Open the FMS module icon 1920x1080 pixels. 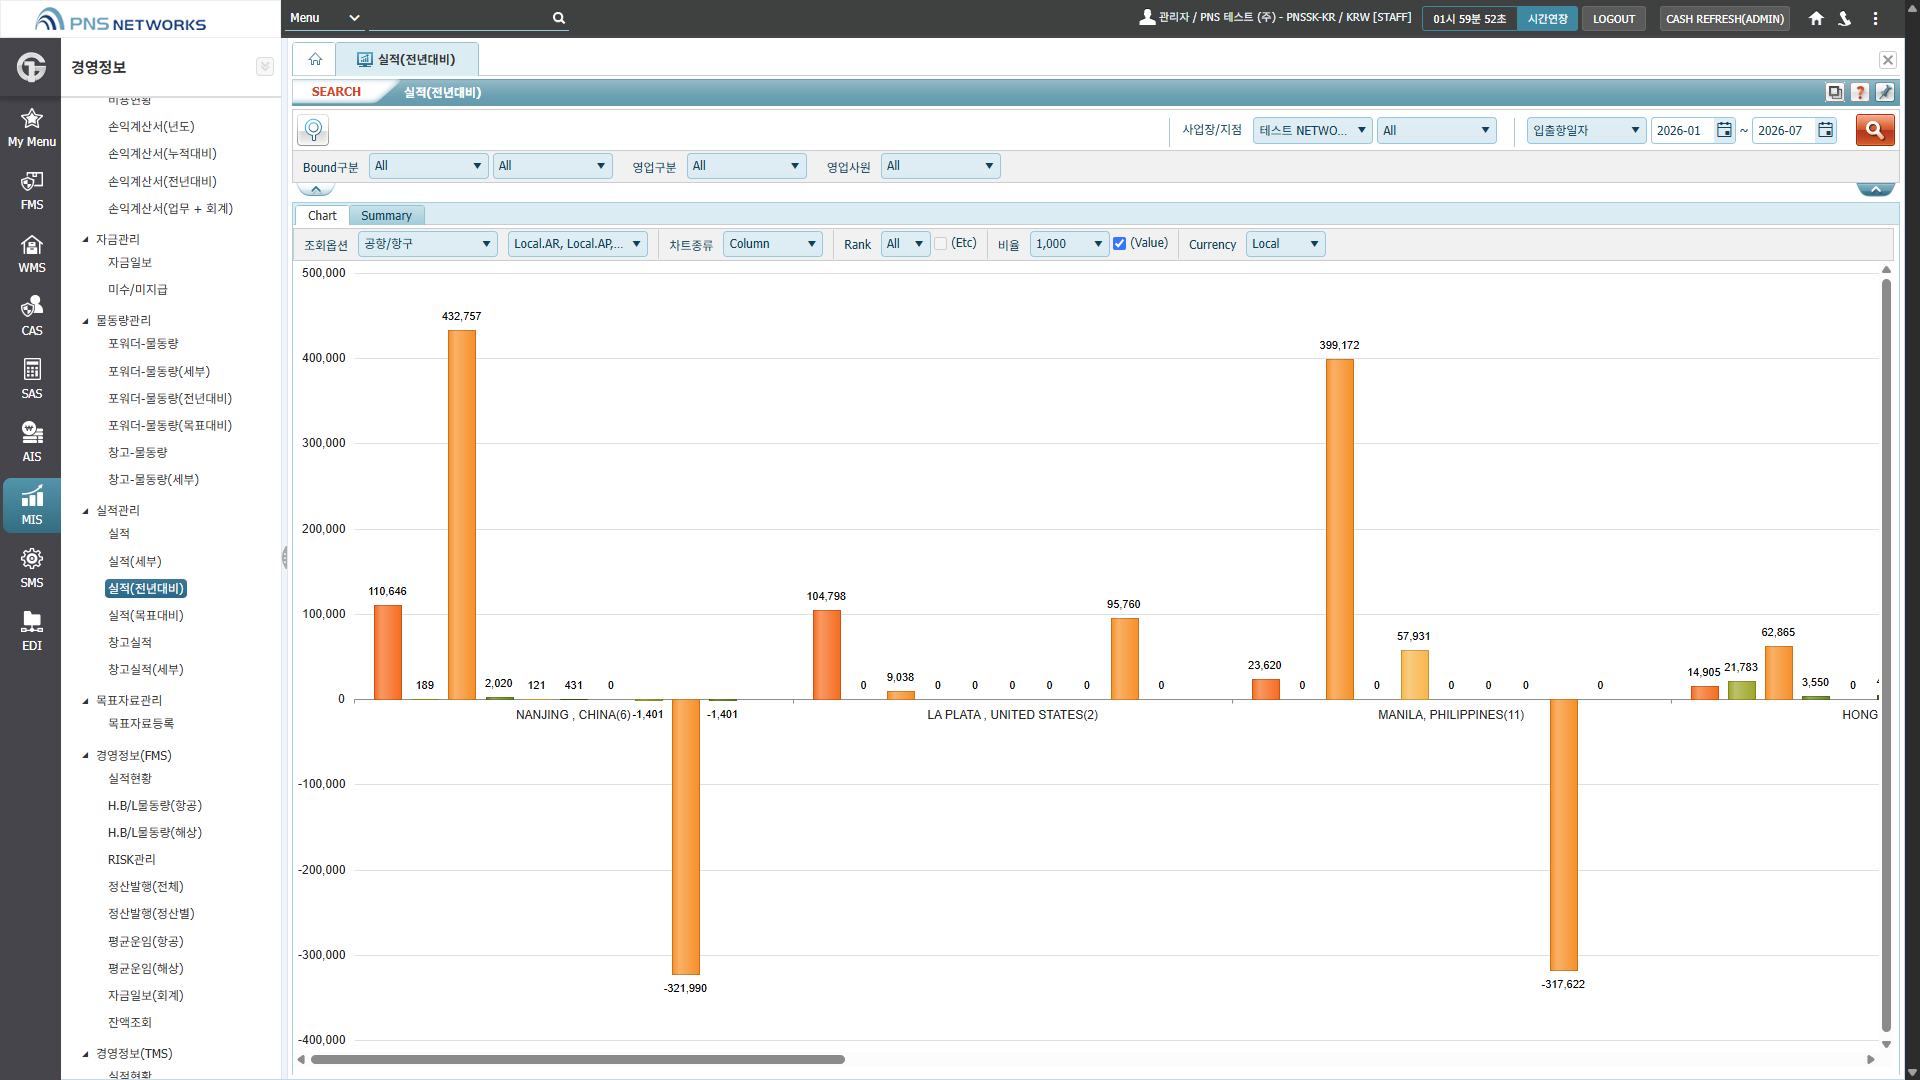click(x=31, y=191)
